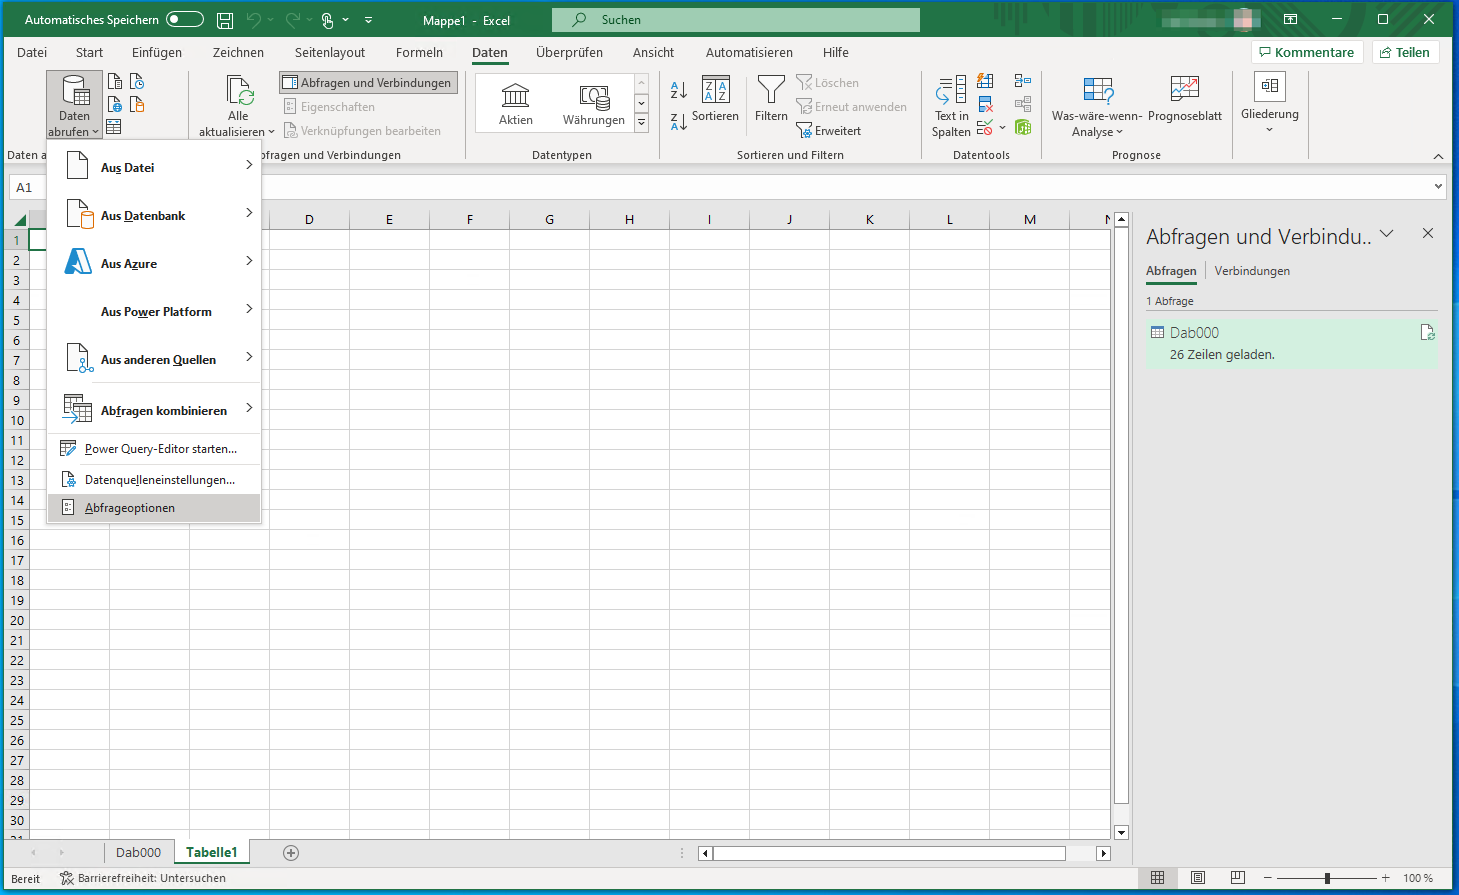Image resolution: width=1459 pixels, height=895 pixels.
Task: Click the Kommentare button
Action: [x=1306, y=52]
